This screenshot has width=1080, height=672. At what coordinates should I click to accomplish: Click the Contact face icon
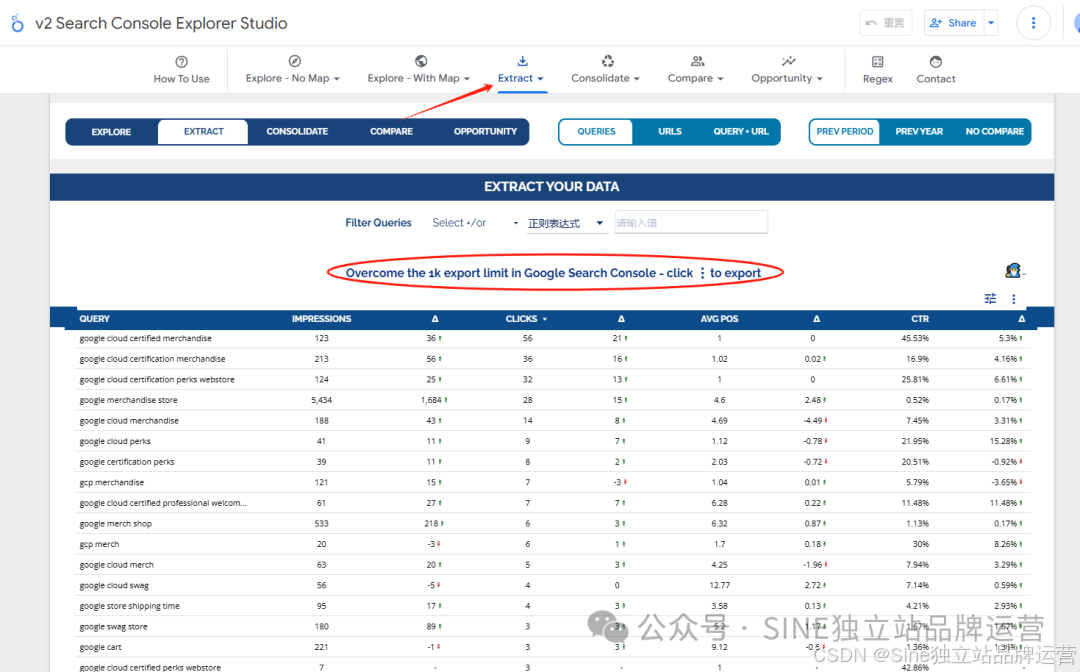click(935, 61)
